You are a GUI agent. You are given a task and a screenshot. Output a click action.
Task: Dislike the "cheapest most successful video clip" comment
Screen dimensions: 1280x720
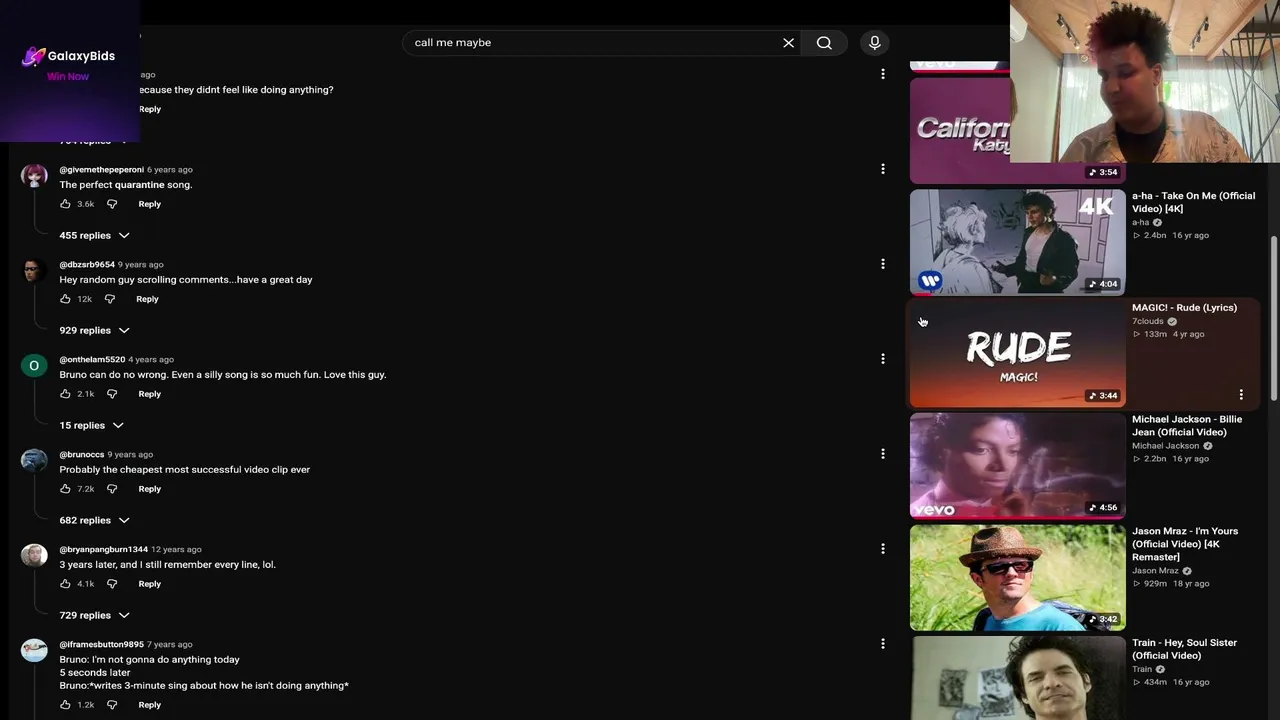click(x=112, y=489)
